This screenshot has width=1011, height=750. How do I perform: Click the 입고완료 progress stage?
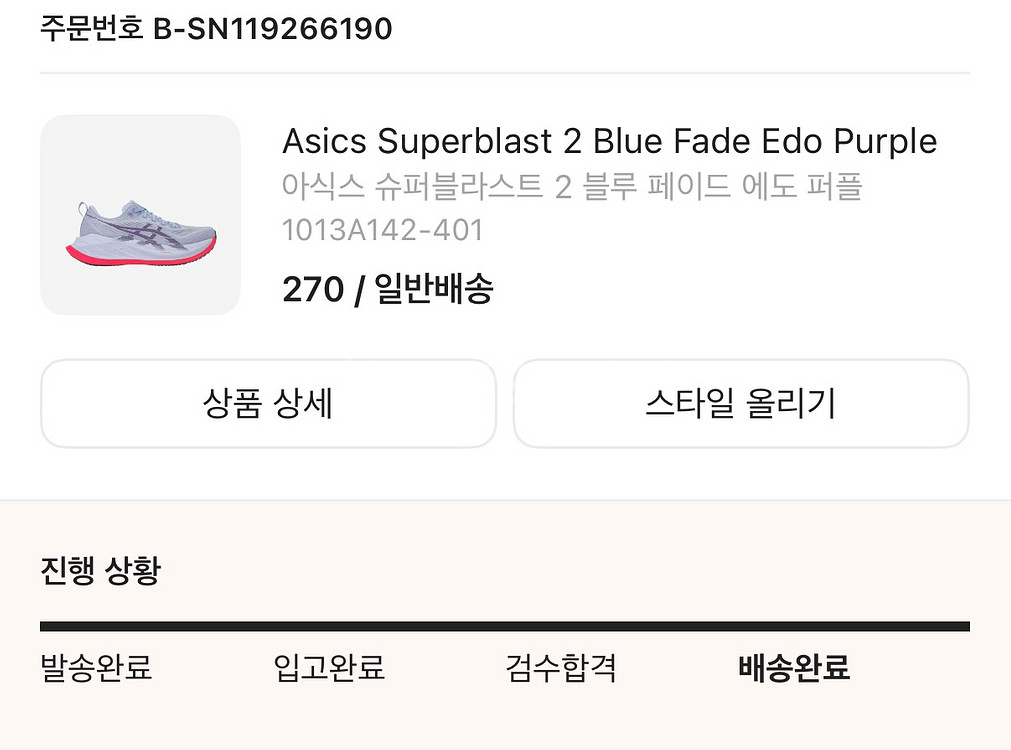point(331,668)
